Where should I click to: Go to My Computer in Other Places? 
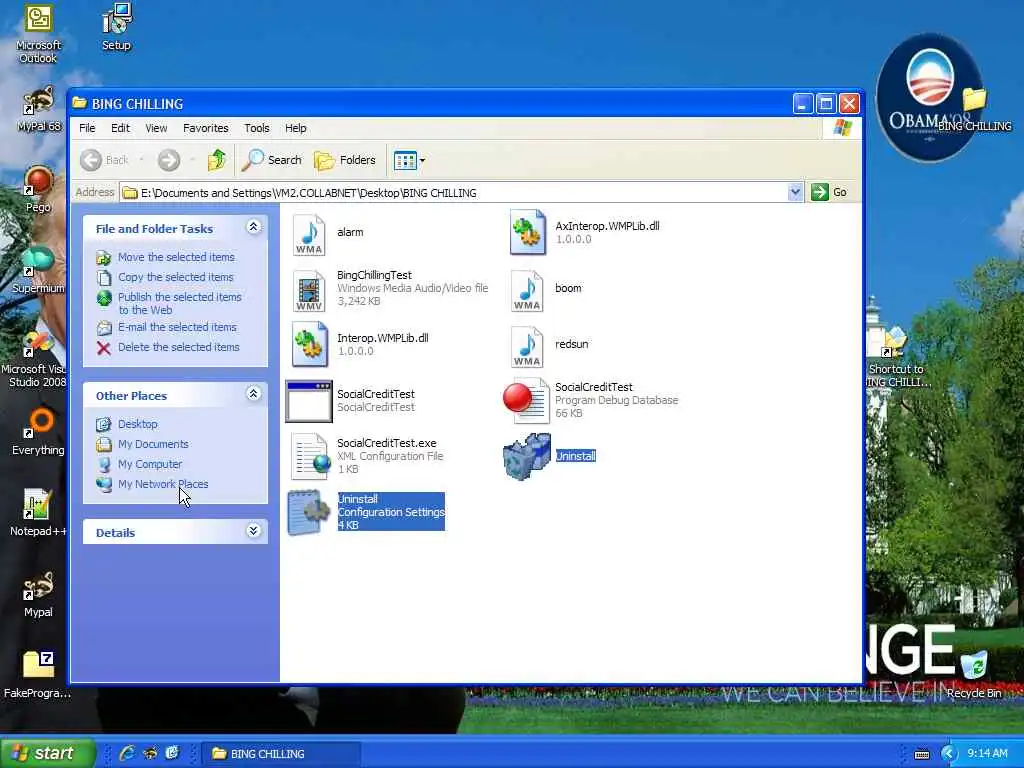click(150, 464)
